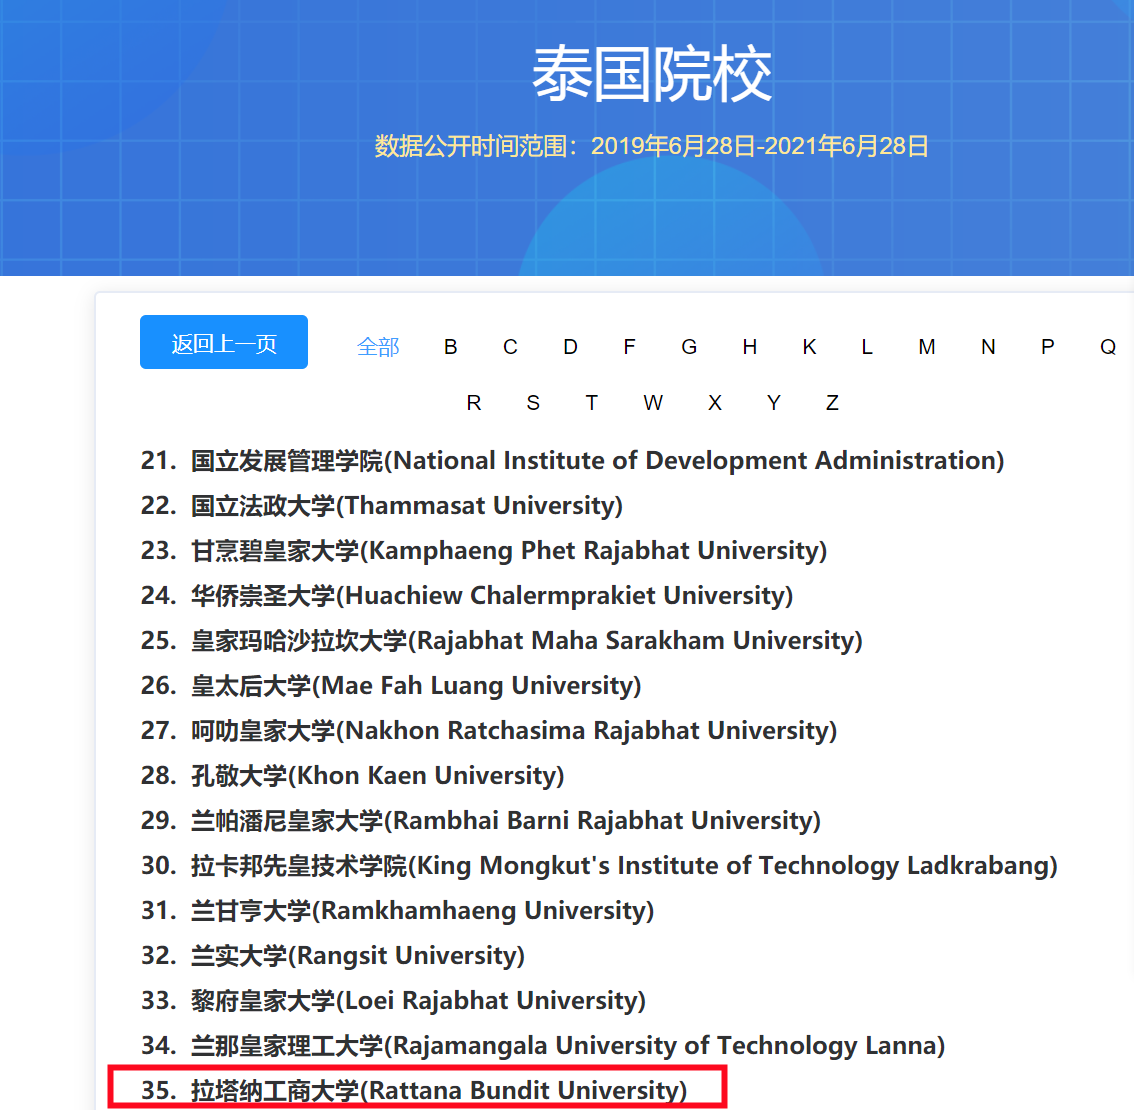The image size is (1134, 1110).
Task: Select the Ramkhamhaeng University link
Action: pyautogui.click(x=422, y=911)
